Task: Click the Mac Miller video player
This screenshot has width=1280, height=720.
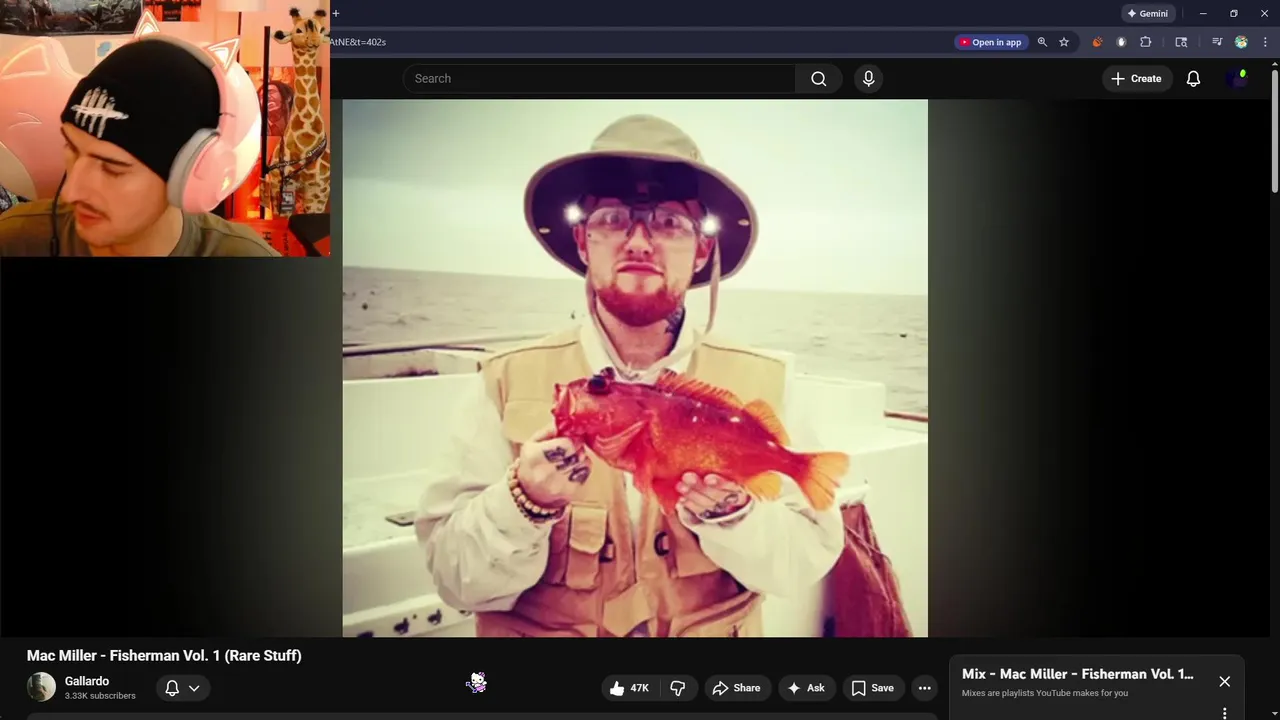Action: [635, 368]
